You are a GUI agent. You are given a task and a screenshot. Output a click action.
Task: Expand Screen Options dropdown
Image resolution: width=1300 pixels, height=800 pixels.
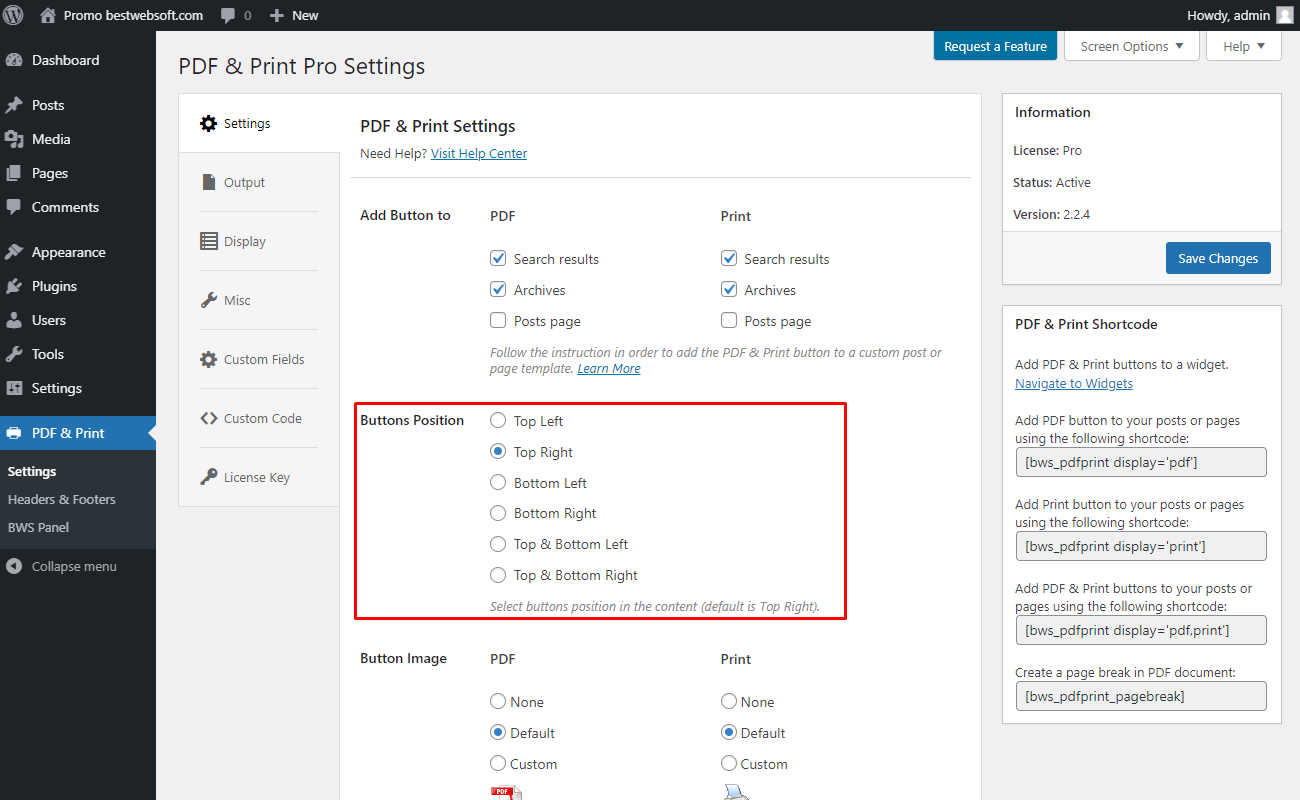(1132, 46)
